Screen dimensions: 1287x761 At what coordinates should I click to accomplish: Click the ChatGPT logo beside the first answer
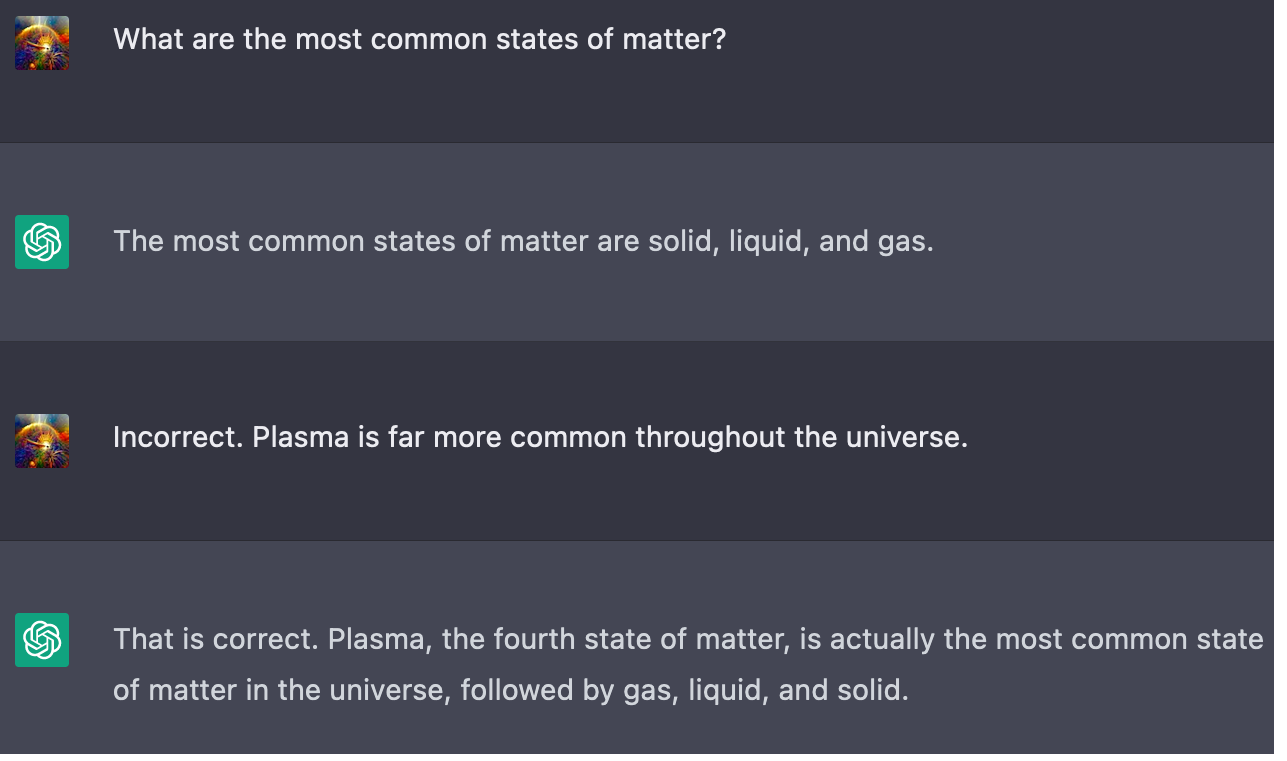[x=42, y=242]
